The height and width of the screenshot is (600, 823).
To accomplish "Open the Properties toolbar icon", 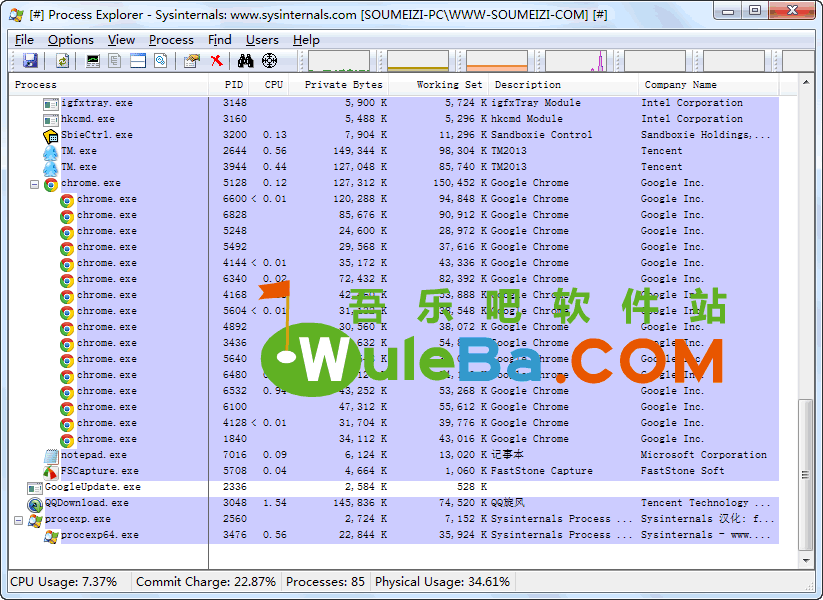I will (192, 61).
